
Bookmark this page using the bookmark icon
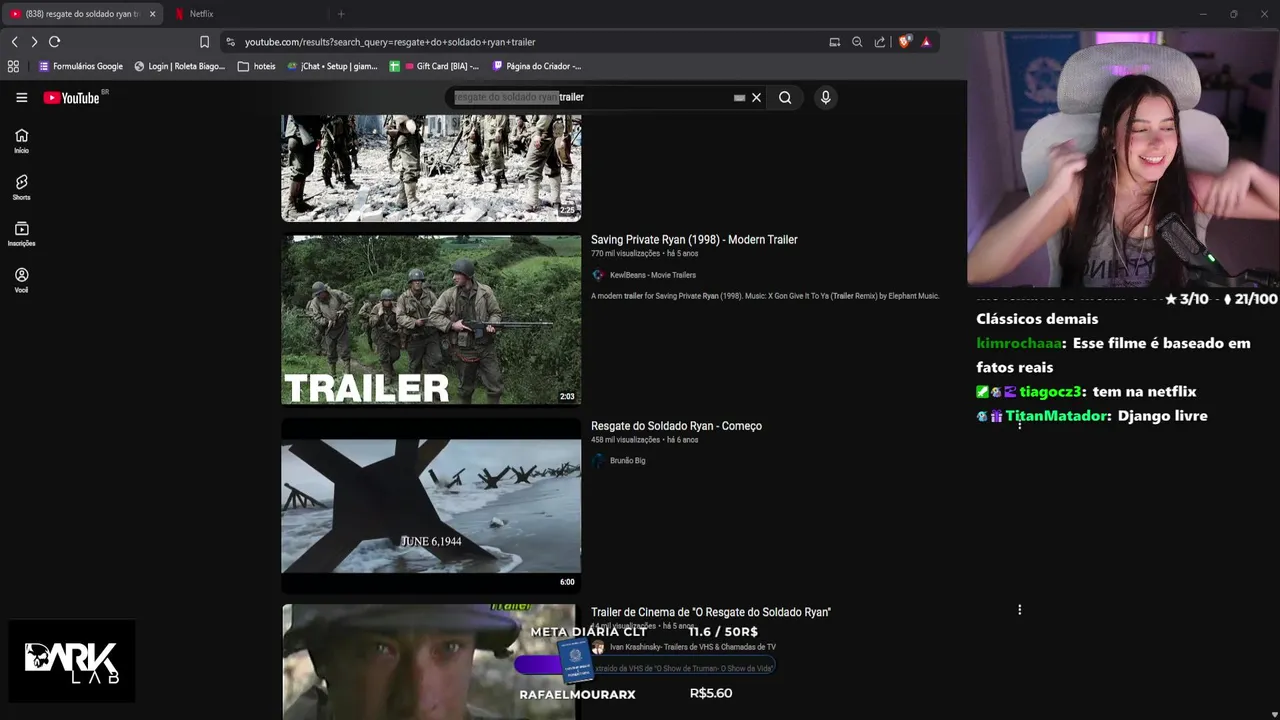[204, 42]
